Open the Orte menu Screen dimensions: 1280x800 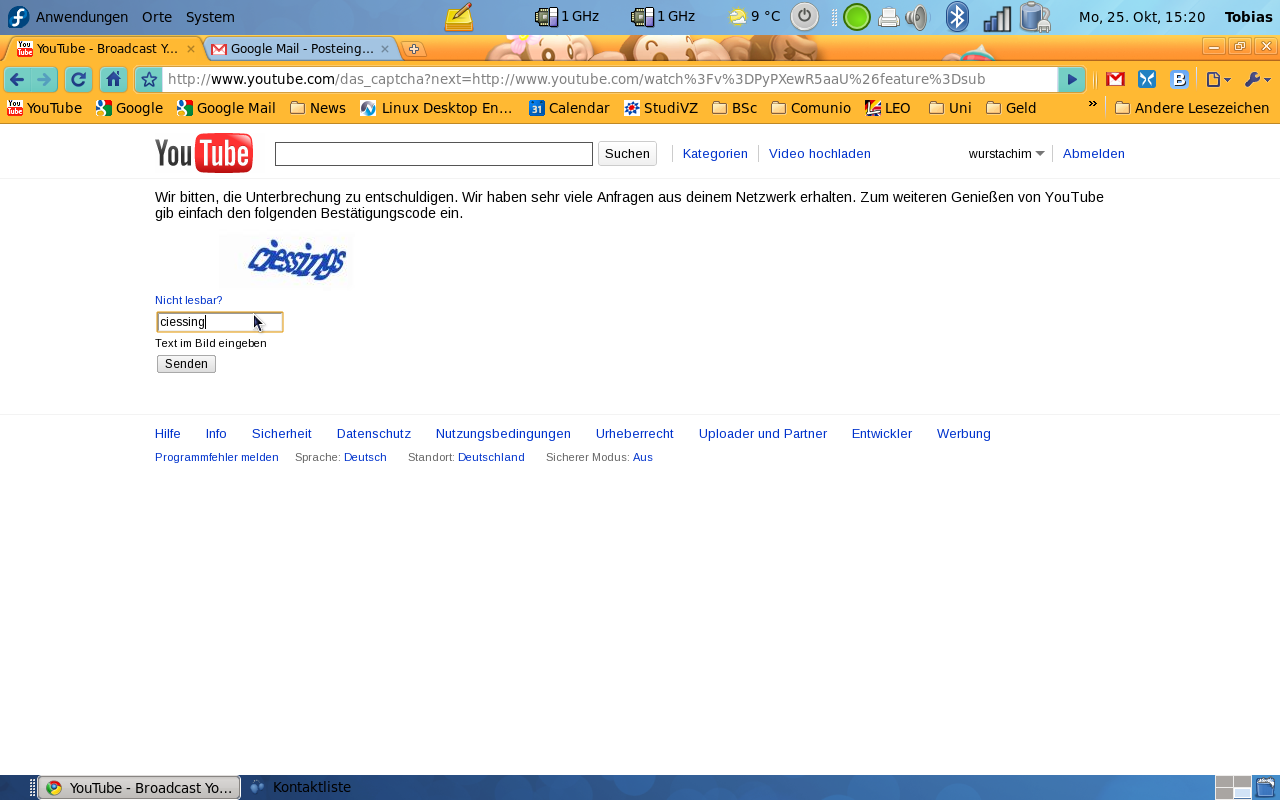(157, 17)
